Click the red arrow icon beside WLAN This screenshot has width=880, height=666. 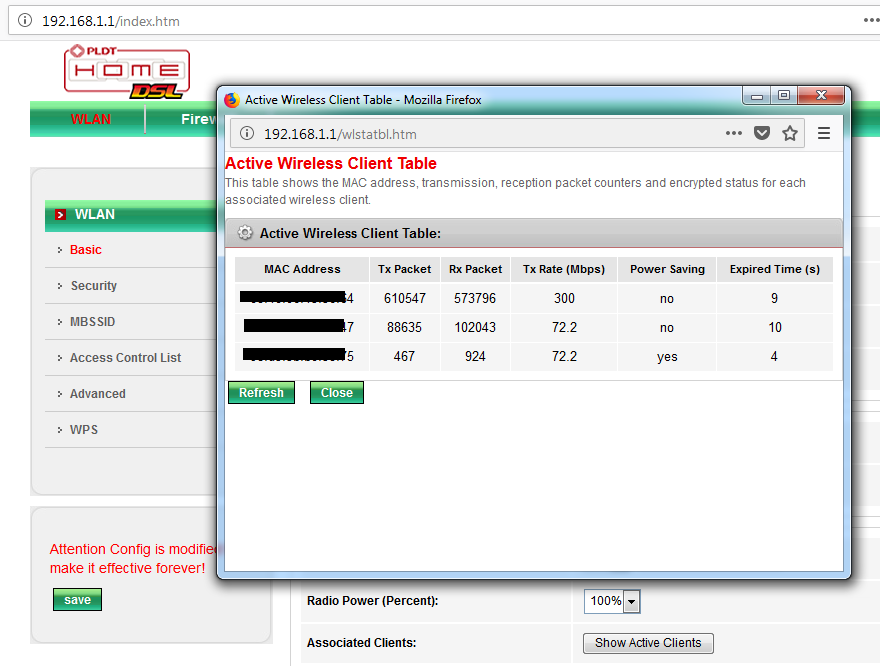click(x=60, y=214)
